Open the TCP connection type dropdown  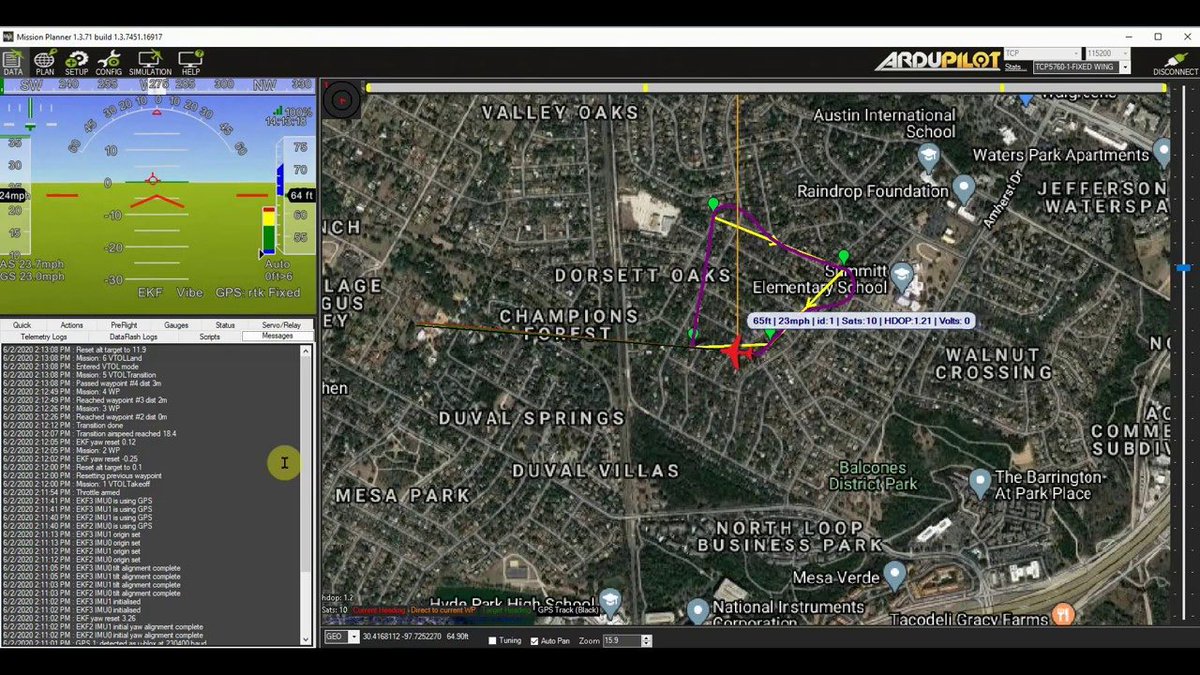click(1043, 53)
